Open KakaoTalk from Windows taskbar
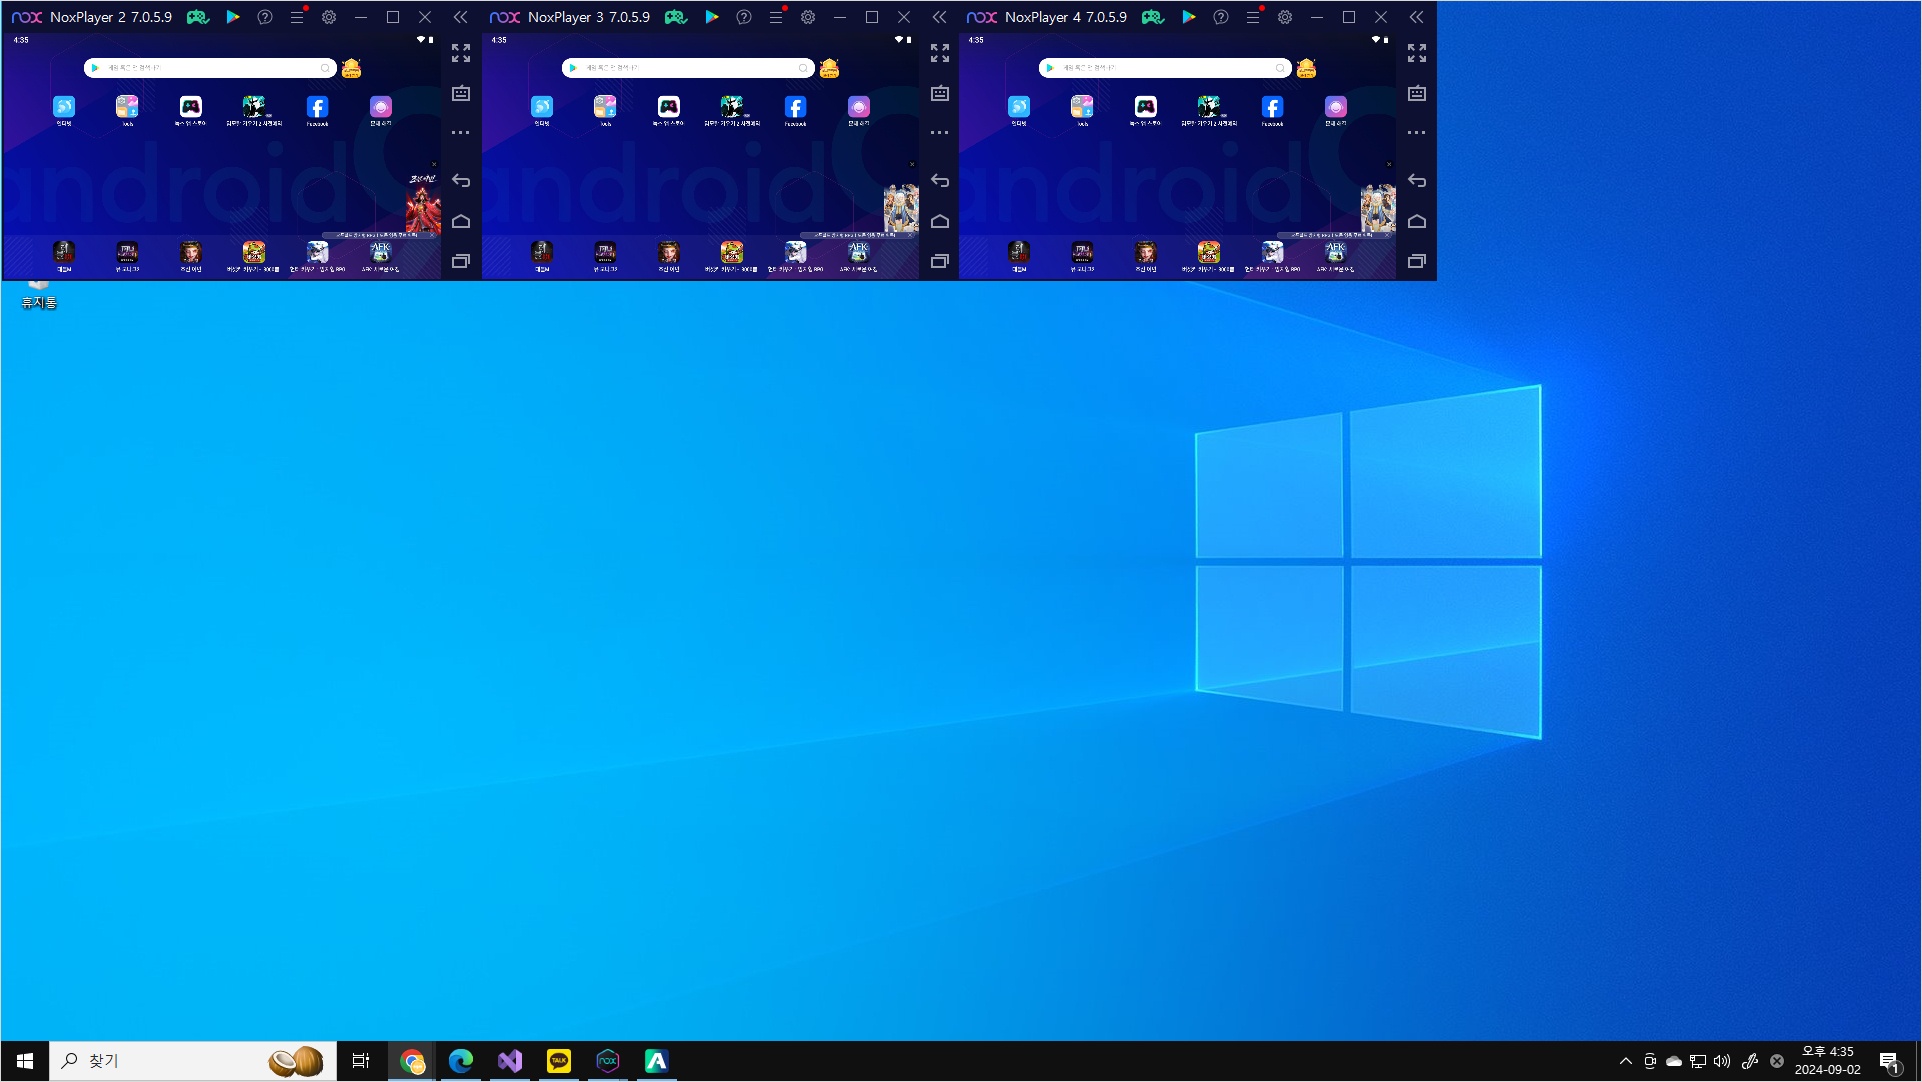The width and height of the screenshot is (1922, 1082). coord(559,1060)
